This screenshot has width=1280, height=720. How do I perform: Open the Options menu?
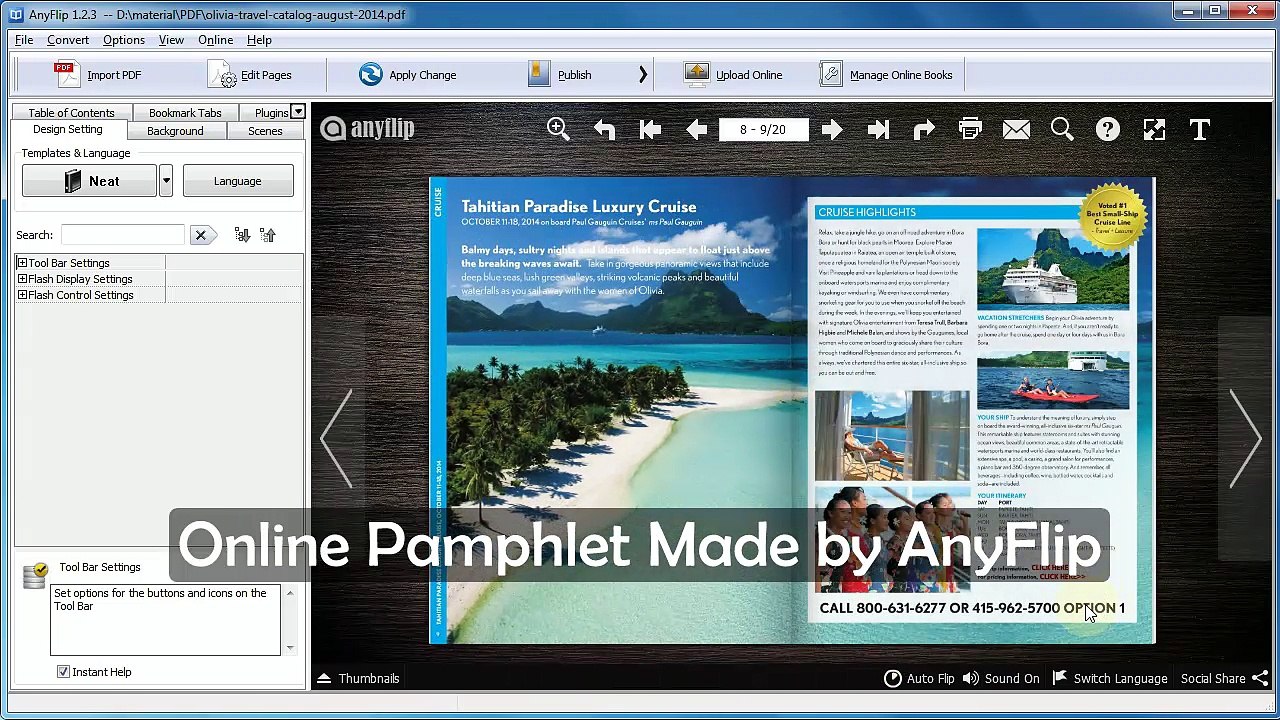click(124, 40)
